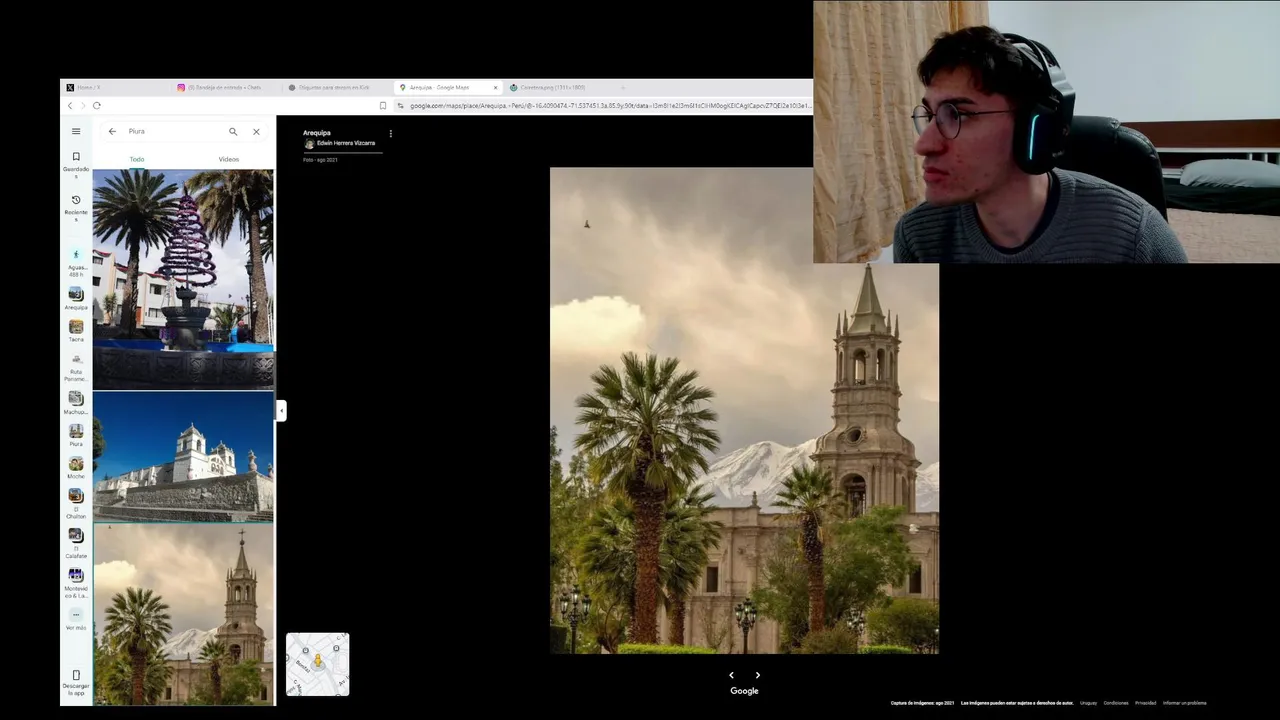Switch to the Todo photos tab
Image resolution: width=1280 pixels, height=720 pixels.
[137, 159]
